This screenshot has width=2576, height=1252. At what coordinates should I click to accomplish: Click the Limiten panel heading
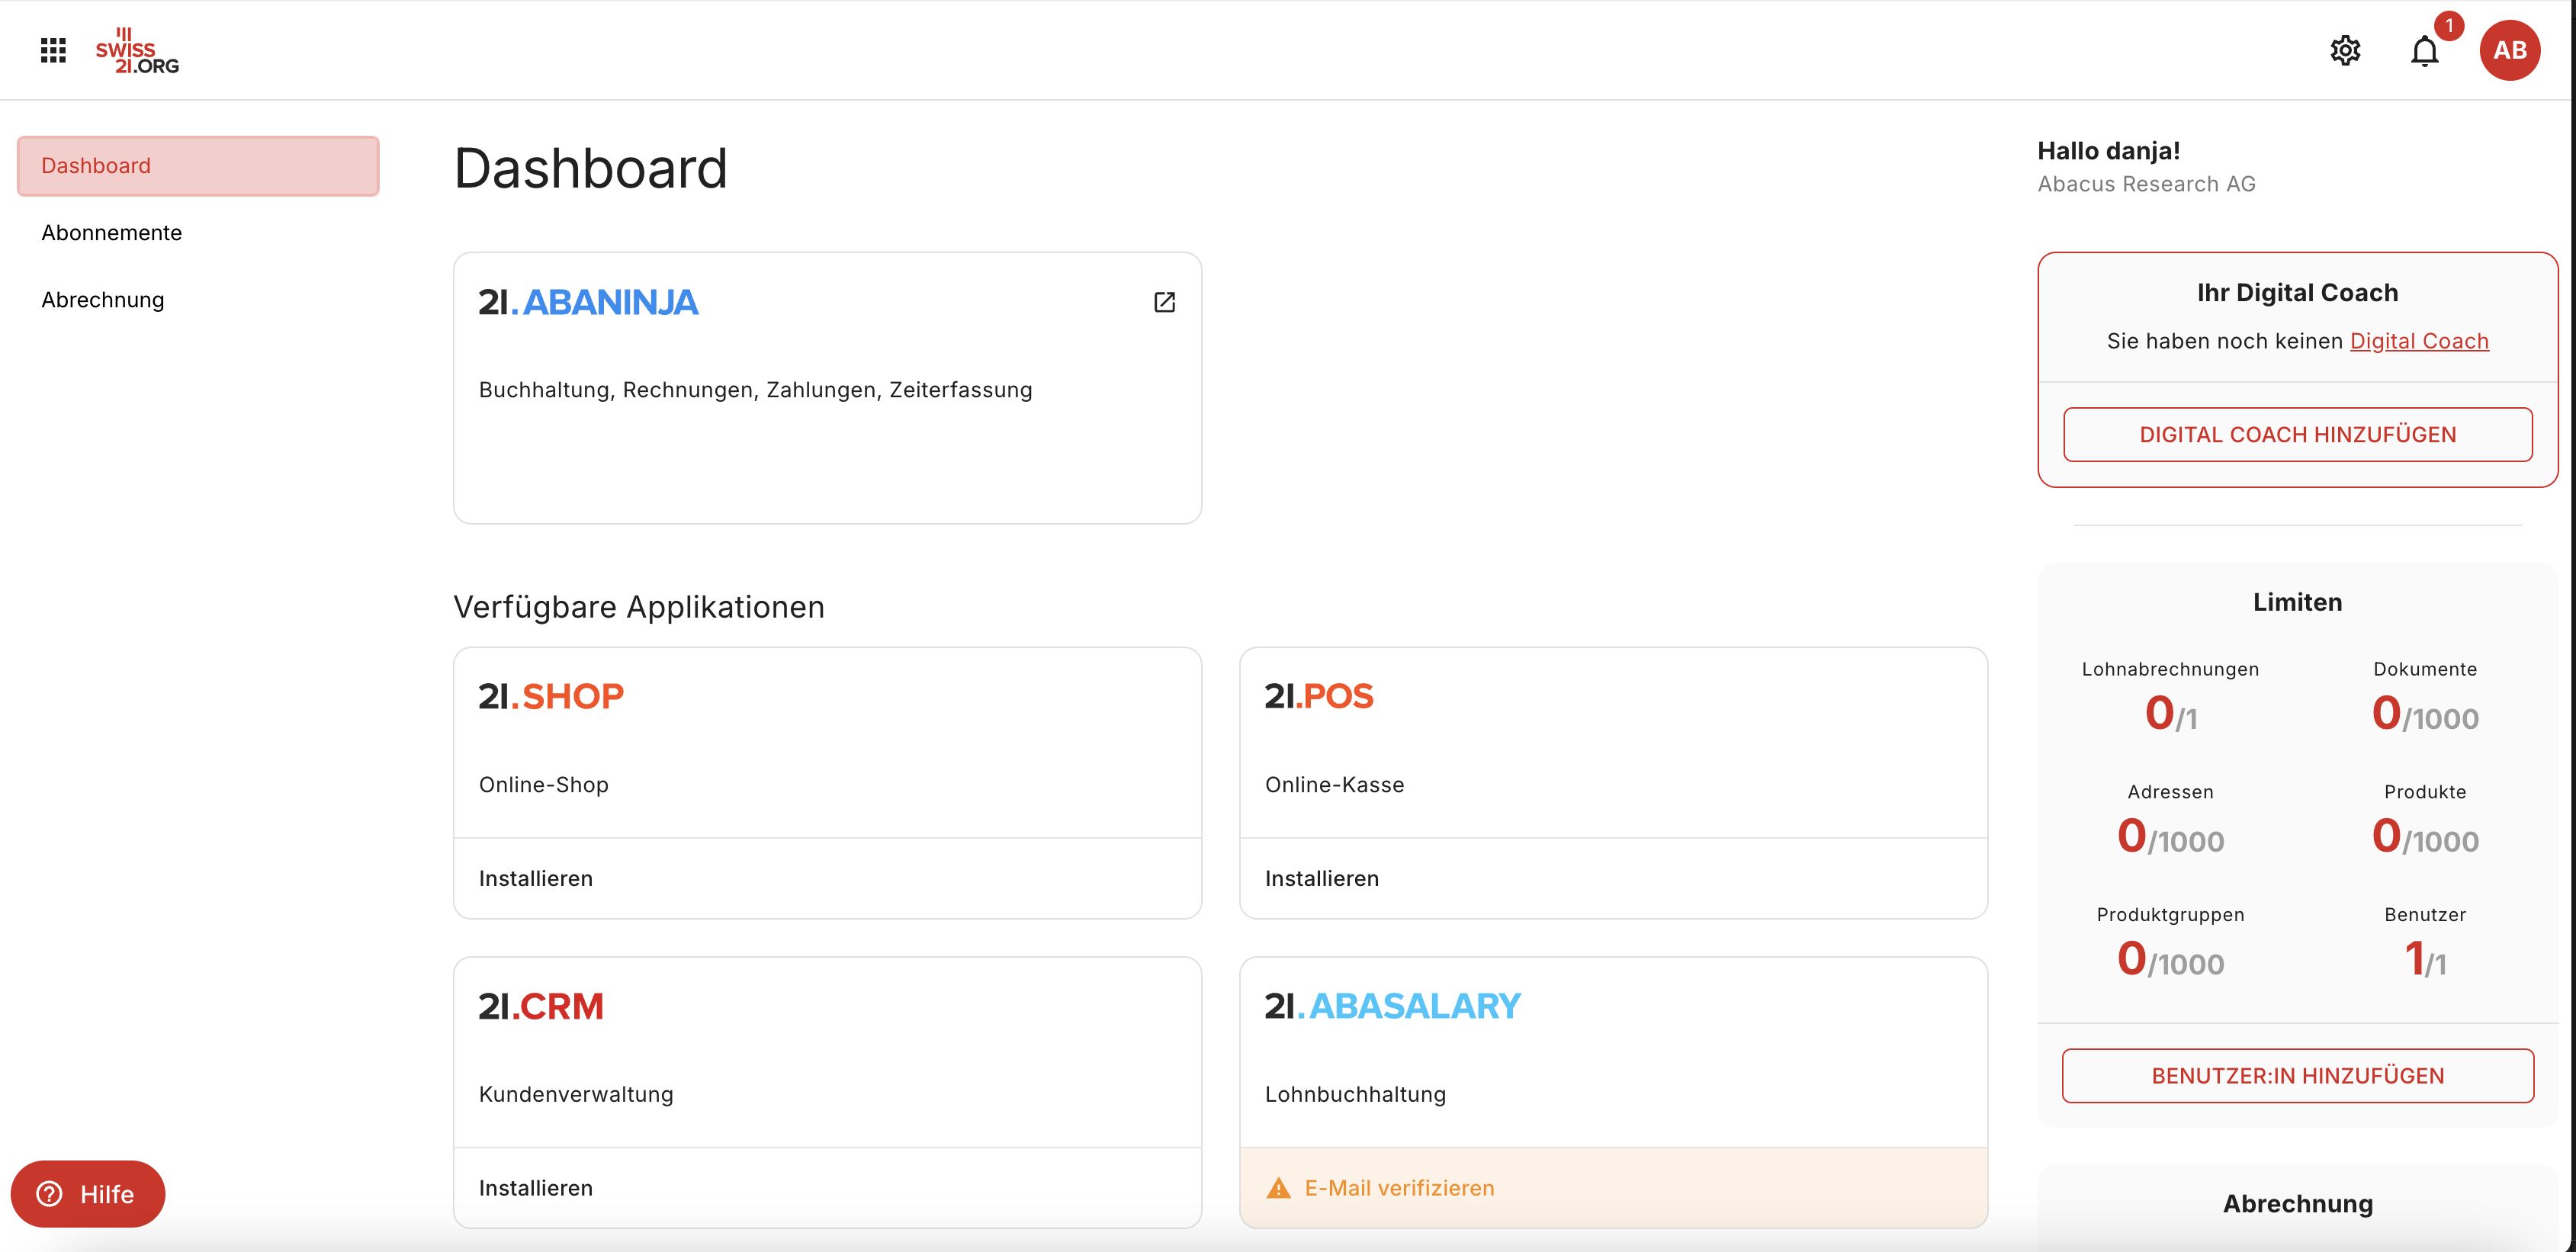[2298, 602]
